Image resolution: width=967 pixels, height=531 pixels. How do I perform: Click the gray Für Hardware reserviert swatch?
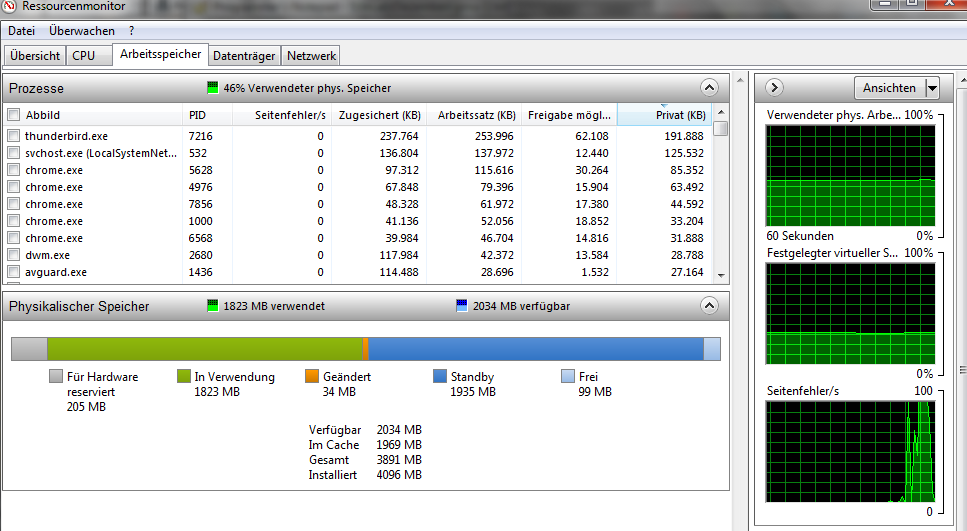click(56, 376)
